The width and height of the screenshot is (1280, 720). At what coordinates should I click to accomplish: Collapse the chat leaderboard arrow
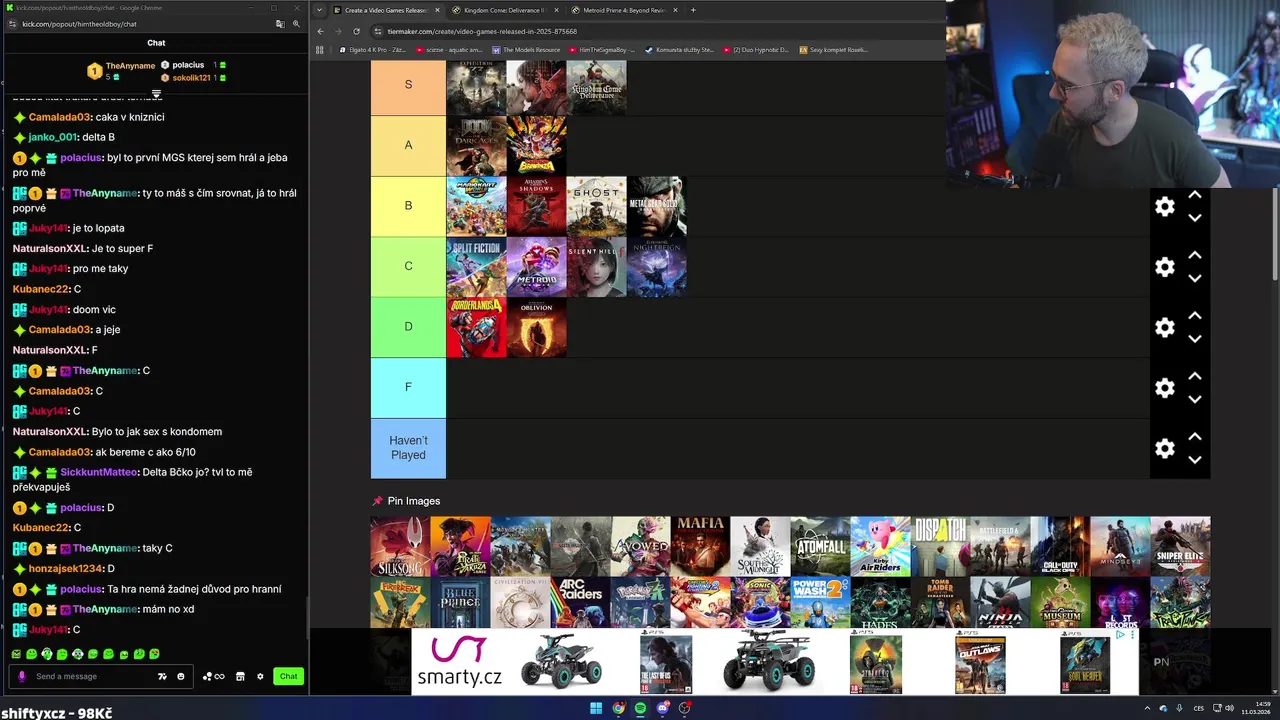coord(156,94)
